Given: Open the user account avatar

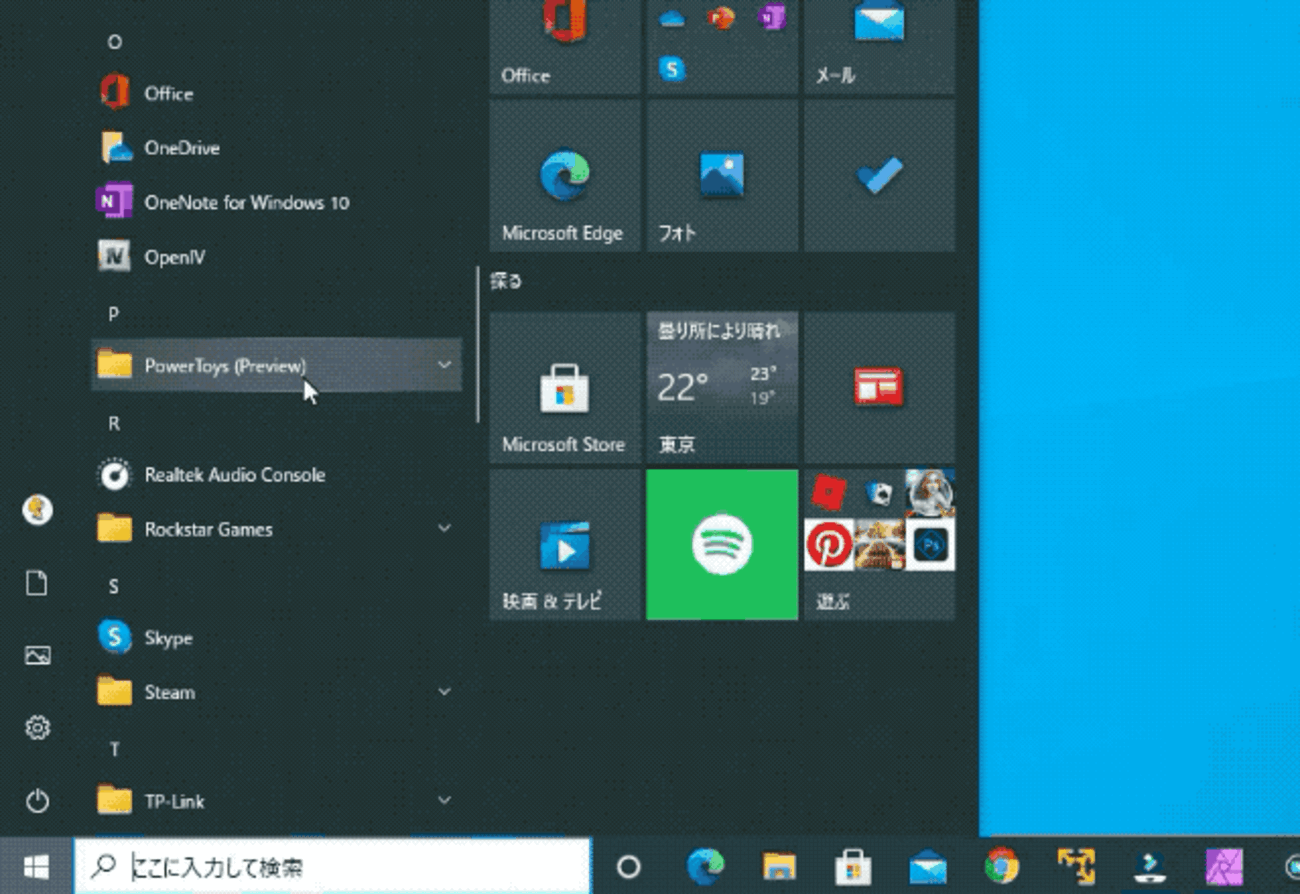Looking at the screenshot, I should 37,510.
